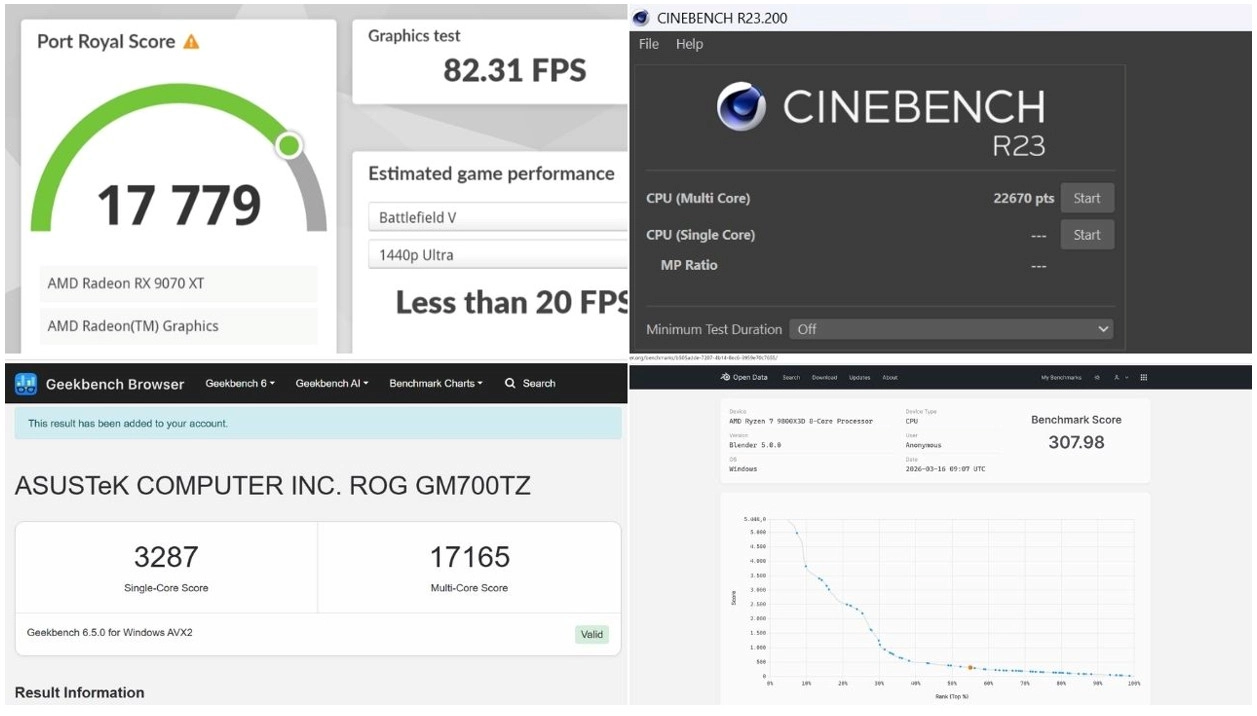Open the Cinebench Help menu
Screen dimensions: 1257x716
click(x=689, y=44)
